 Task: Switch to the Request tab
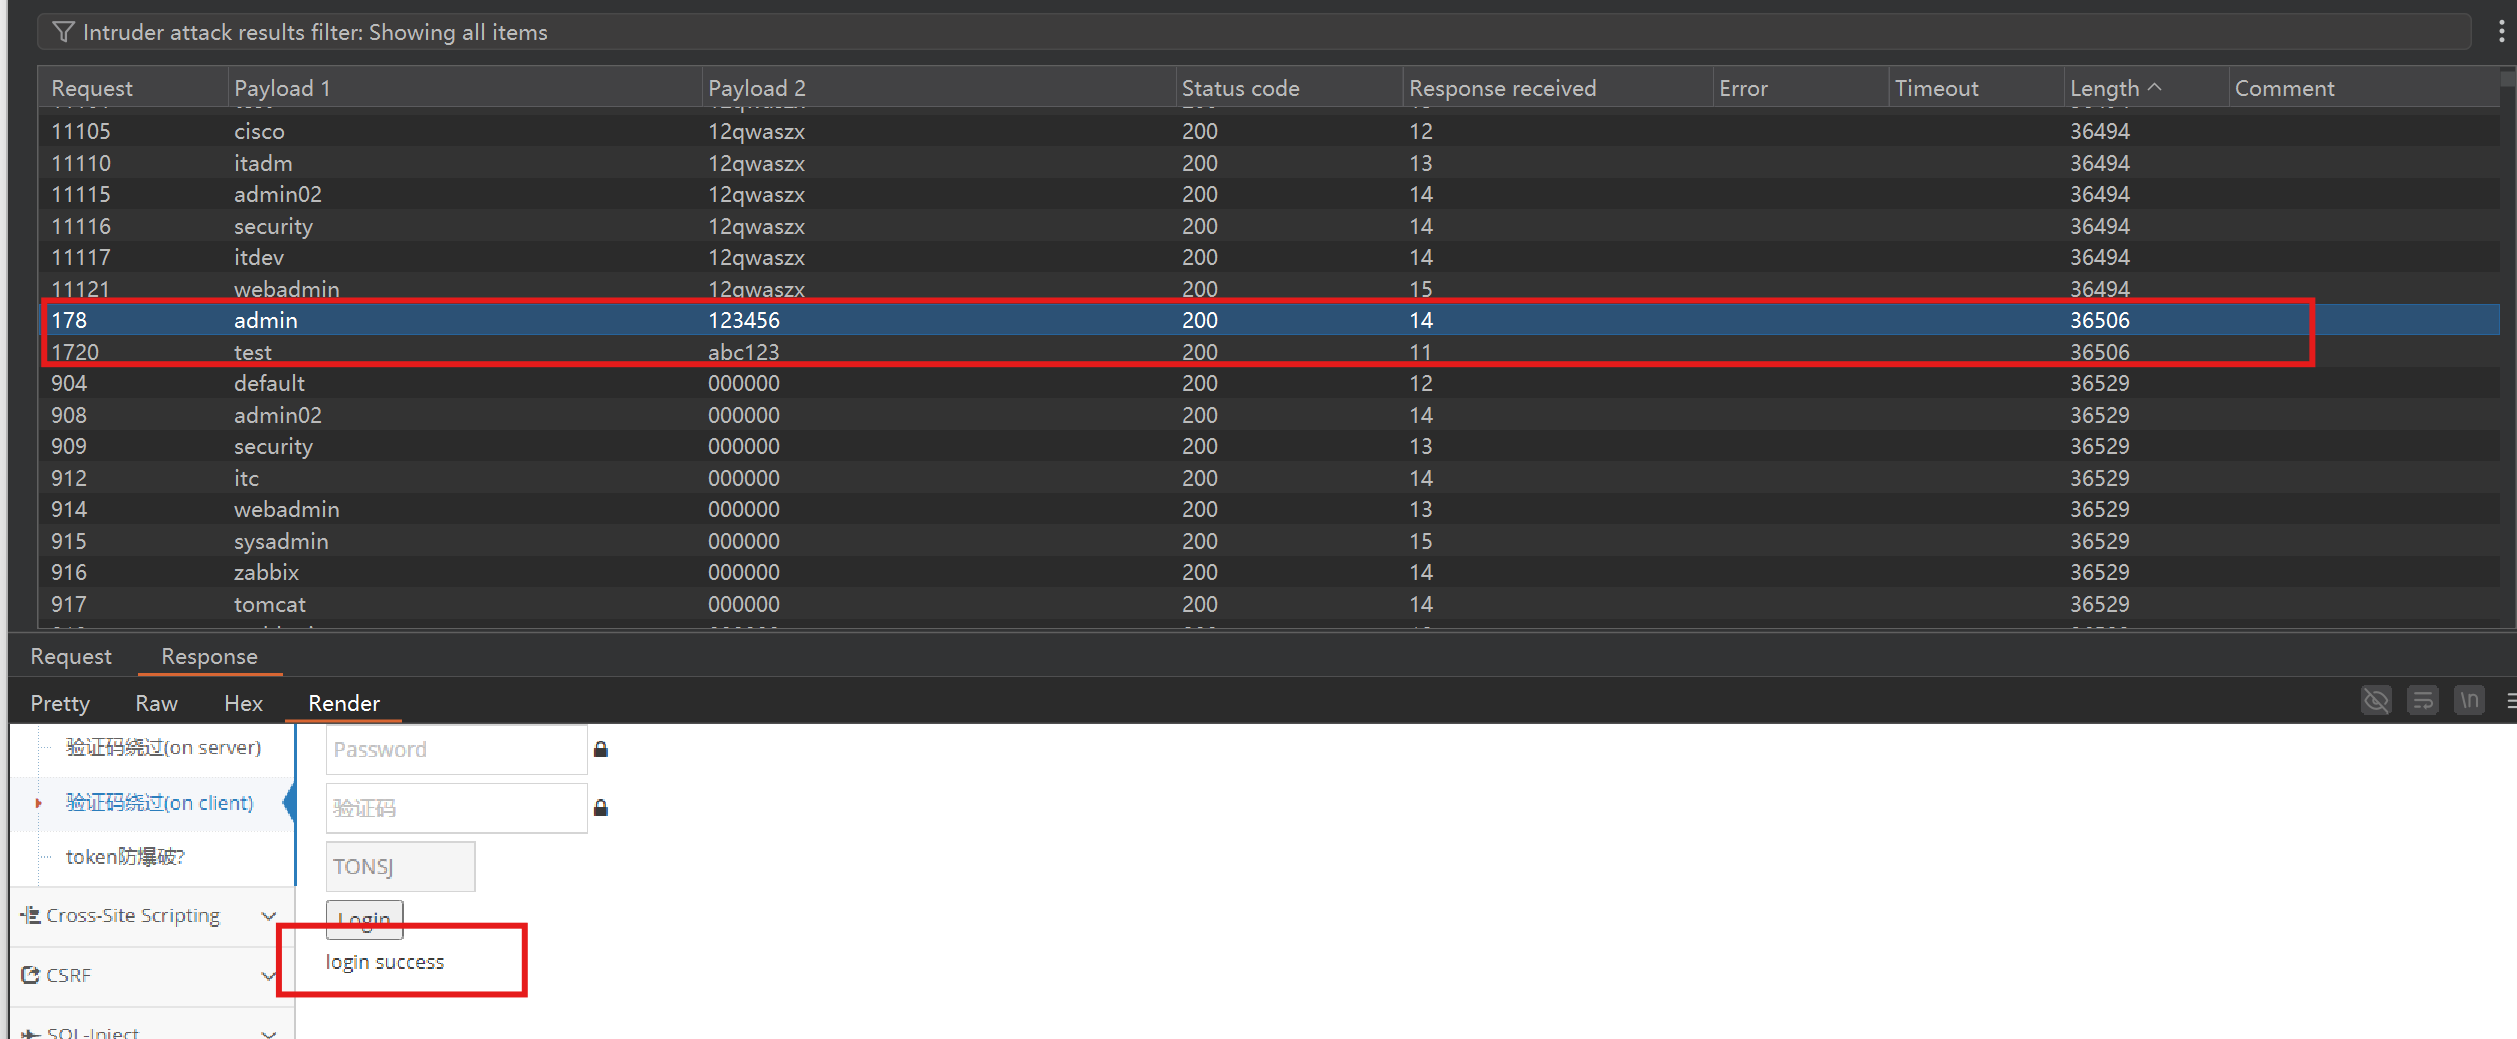[71, 656]
